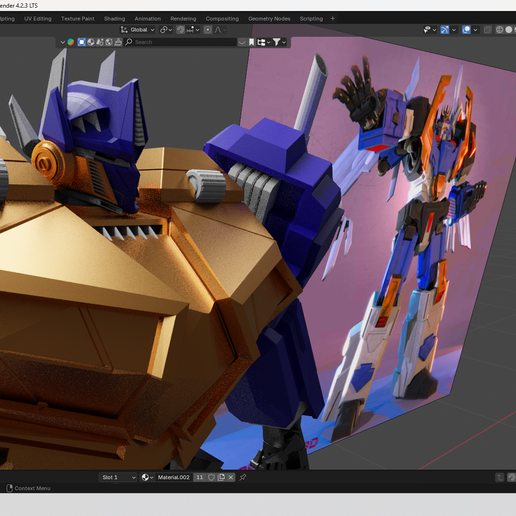Switch to the Animation workspace
This screenshot has width=516, height=516.
148,19
